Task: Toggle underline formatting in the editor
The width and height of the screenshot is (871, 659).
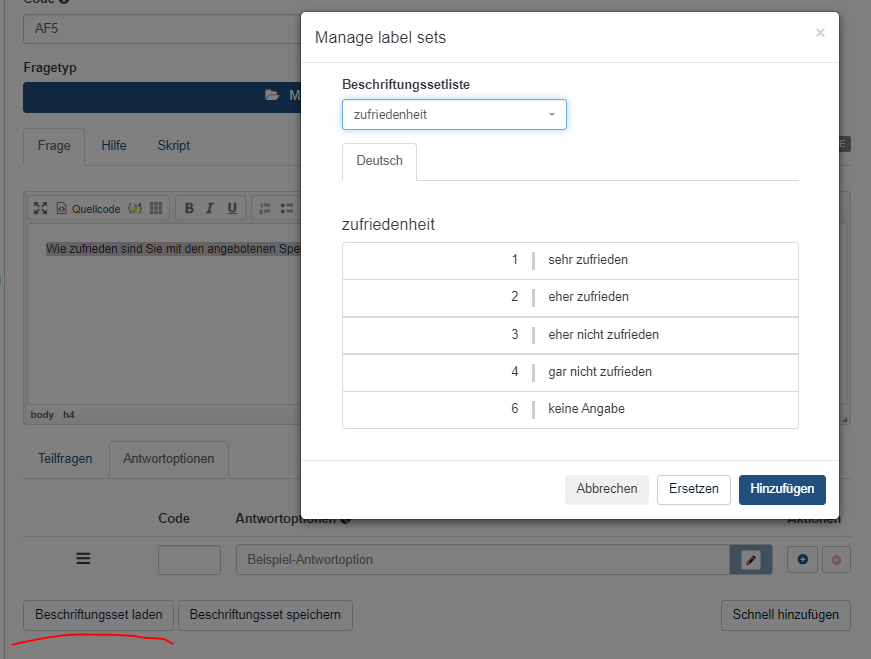Action: (232, 208)
